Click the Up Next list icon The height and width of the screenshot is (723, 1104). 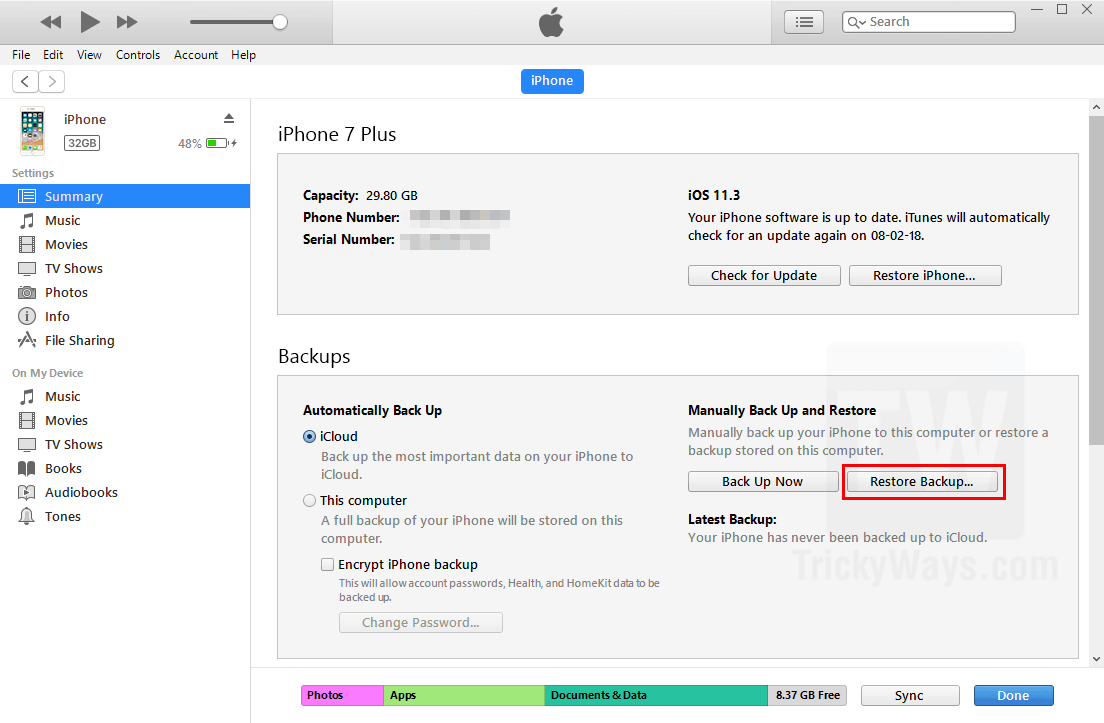tap(804, 21)
